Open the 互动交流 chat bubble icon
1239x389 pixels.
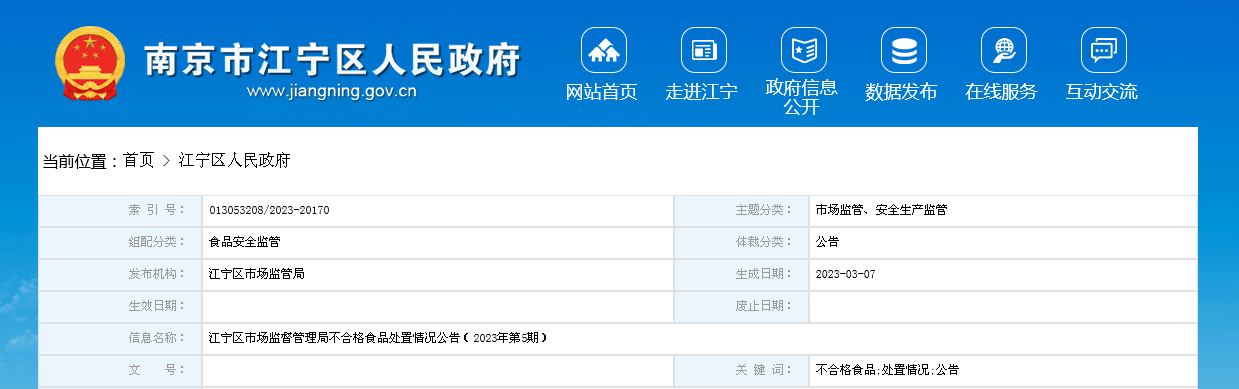tap(1104, 50)
